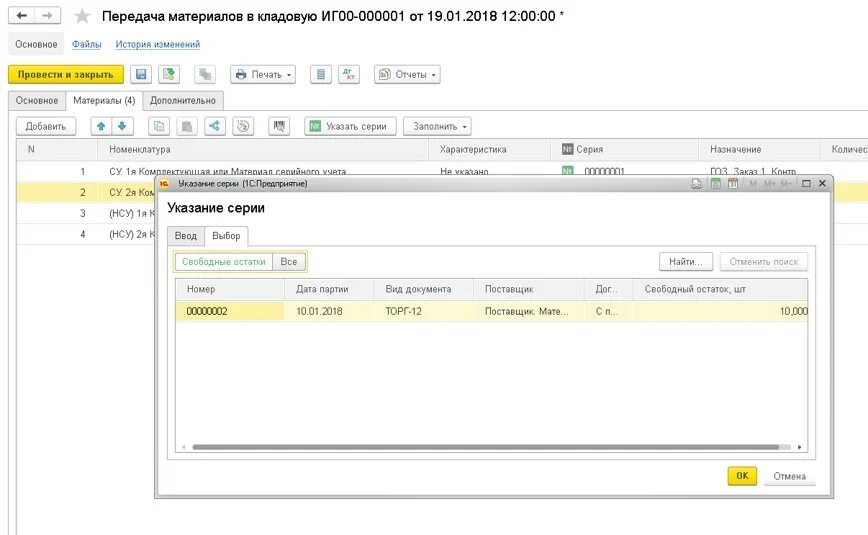The height and width of the screenshot is (535, 868).
Task: Click the scrollbar right arrow in series list
Action: 799,447
